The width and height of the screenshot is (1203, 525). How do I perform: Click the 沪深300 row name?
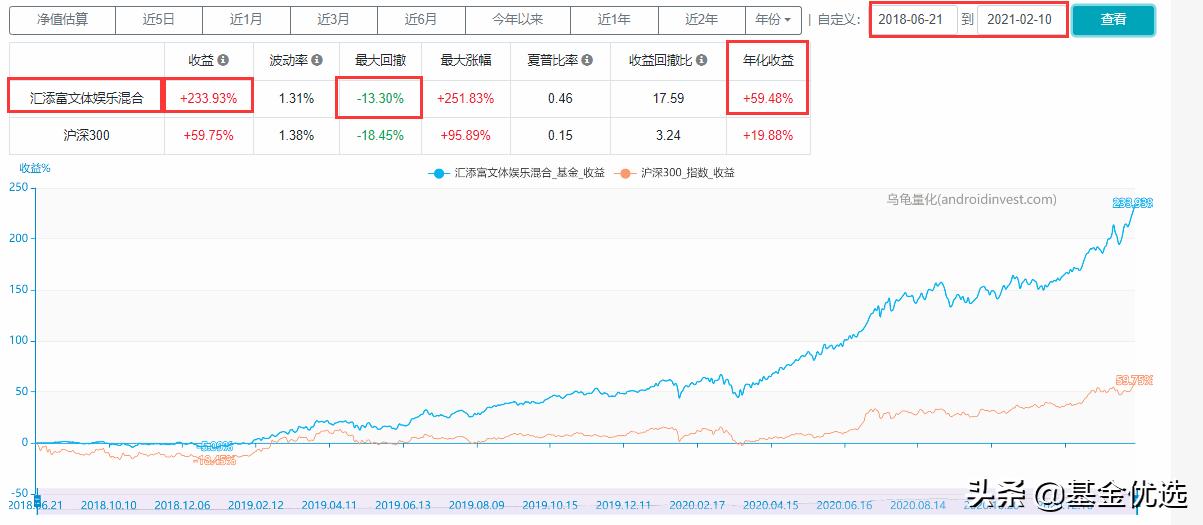(87, 136)
